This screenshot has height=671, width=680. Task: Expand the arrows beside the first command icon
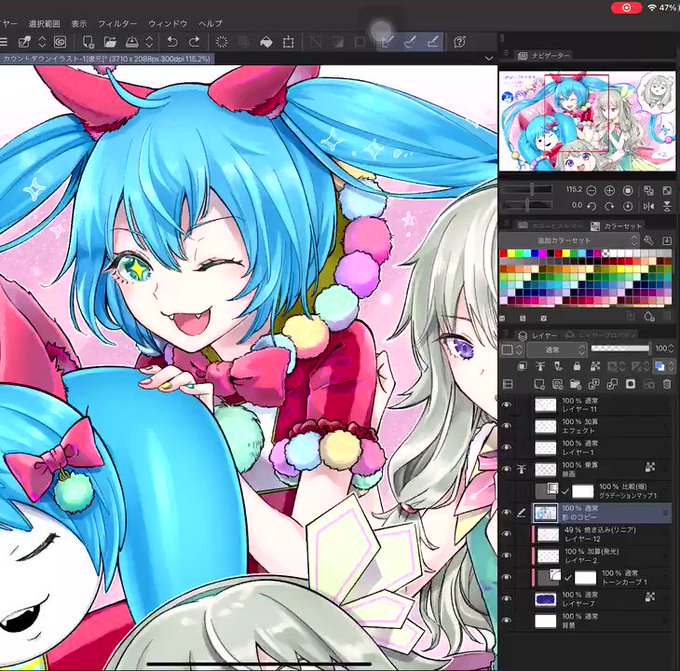coord(42,42)
